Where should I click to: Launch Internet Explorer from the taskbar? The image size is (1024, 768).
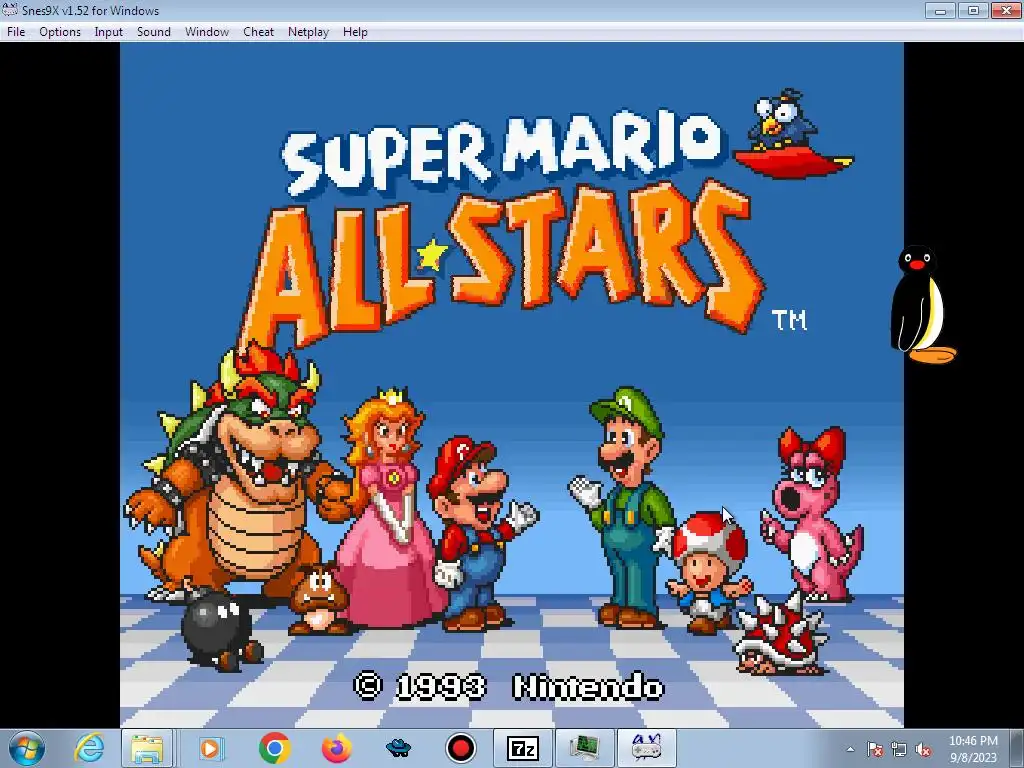[x=89, y=748]
